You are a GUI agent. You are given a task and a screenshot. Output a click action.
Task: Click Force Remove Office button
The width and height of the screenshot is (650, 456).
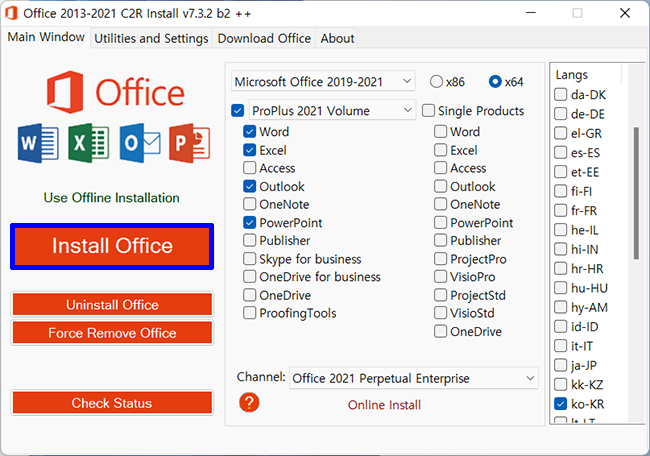pyautogui.click(x=112, y=333)
